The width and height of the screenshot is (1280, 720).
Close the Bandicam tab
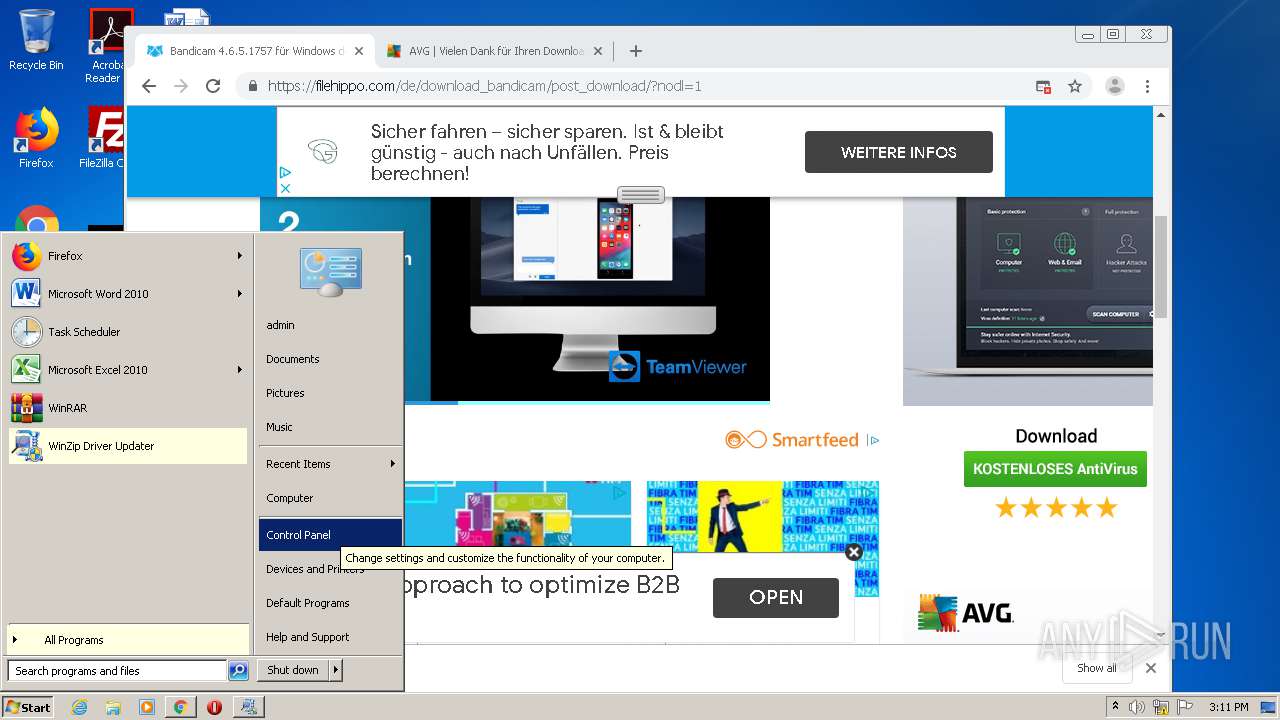(358, 51)
